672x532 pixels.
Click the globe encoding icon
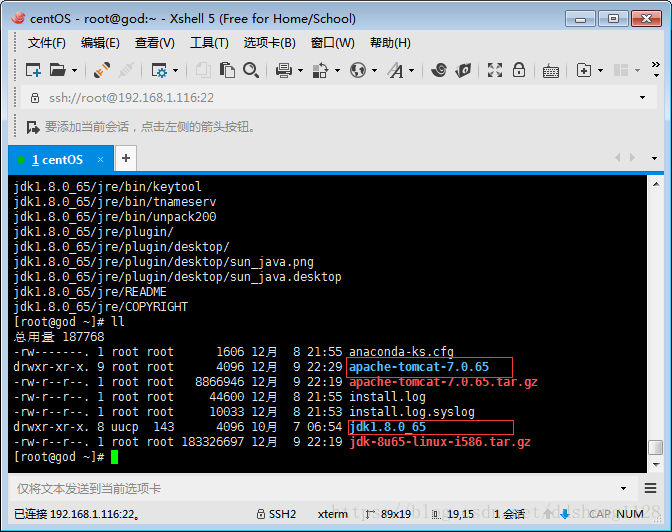[x=358, y=70]
